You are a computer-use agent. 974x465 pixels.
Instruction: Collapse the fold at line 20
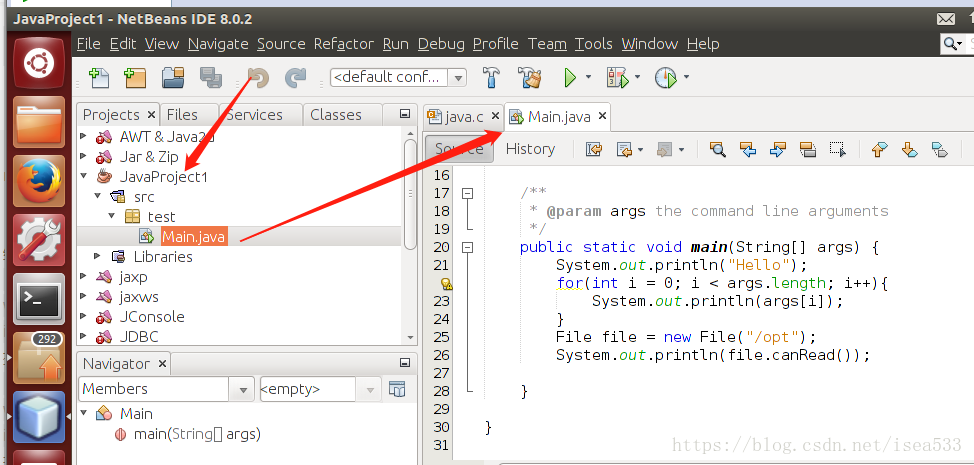[x=467, y=248]
